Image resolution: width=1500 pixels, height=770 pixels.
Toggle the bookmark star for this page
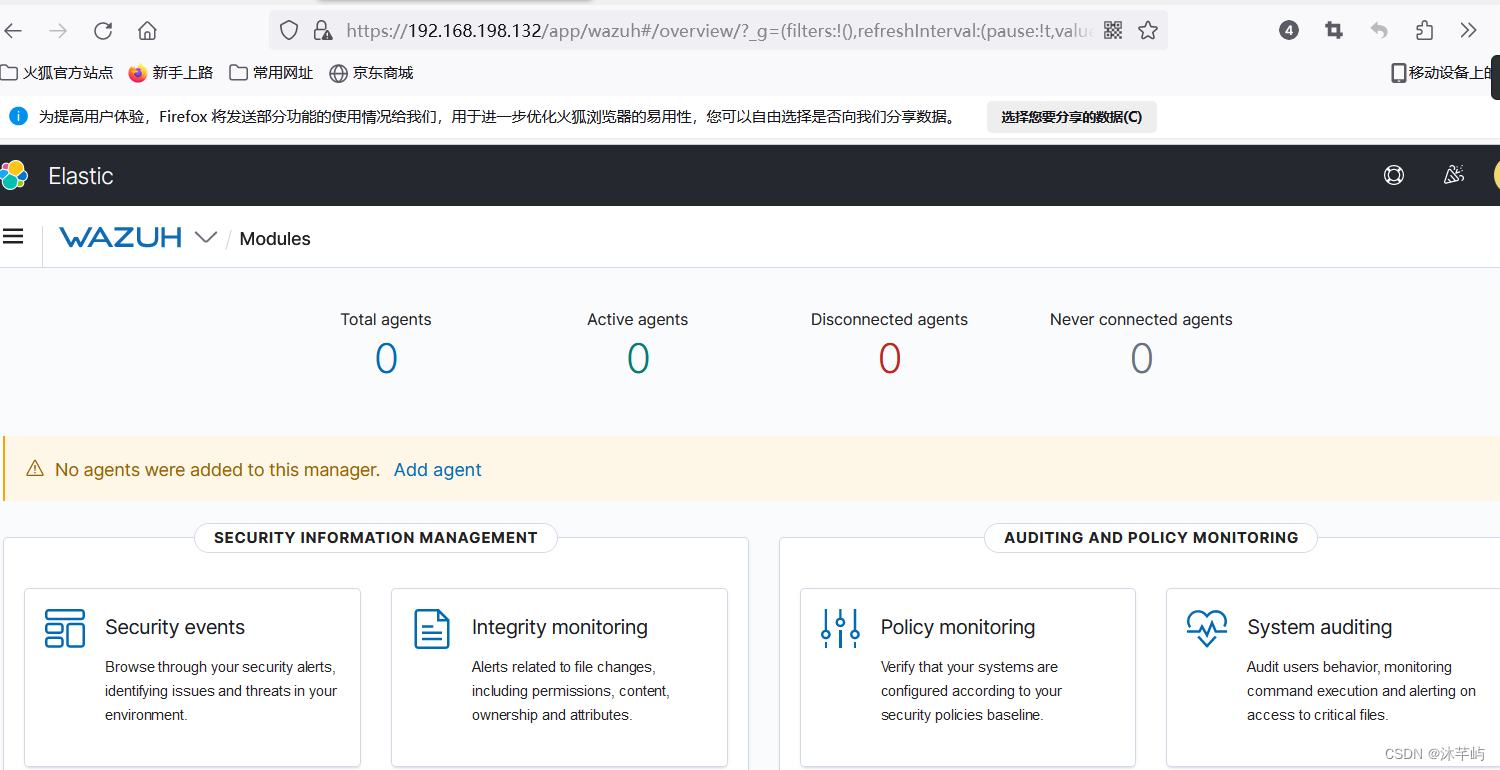(1147, 30)
